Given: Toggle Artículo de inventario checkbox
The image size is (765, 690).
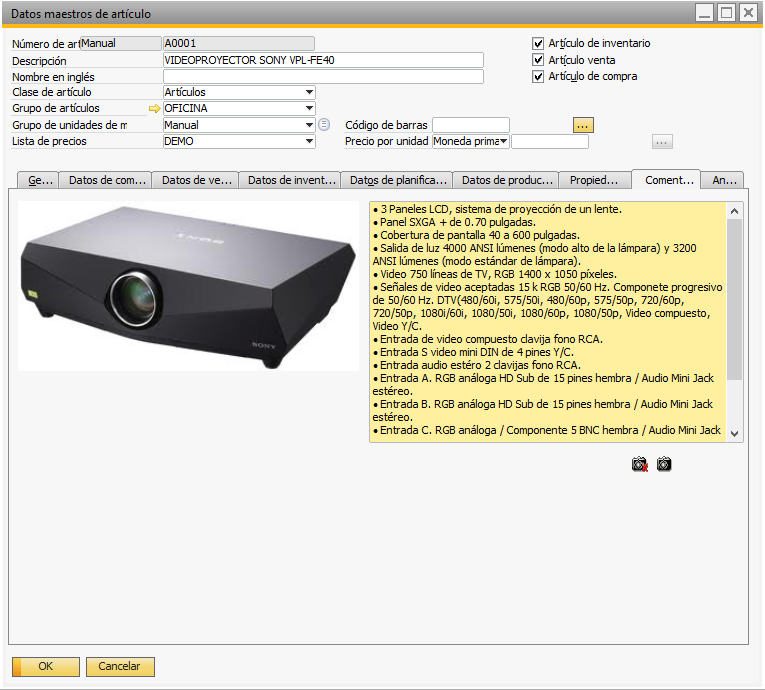Looking at the screenshot, I should coord(538,43).
